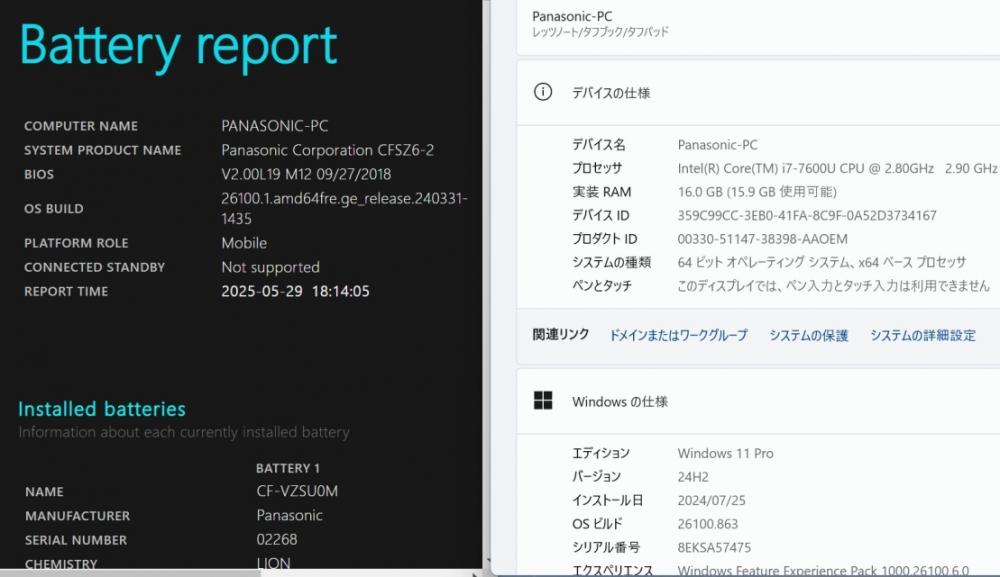Viewport: 1000px width, 577px height.
Task: Click the "レッツノート/タフブック/タフパッド" subtitle
Action: click(600, 32)
